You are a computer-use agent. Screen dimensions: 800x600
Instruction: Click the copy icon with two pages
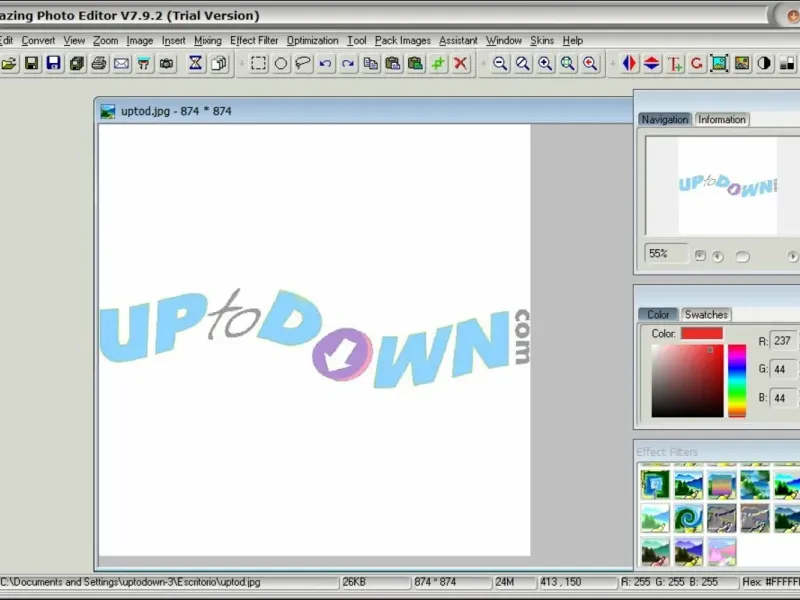371,64
